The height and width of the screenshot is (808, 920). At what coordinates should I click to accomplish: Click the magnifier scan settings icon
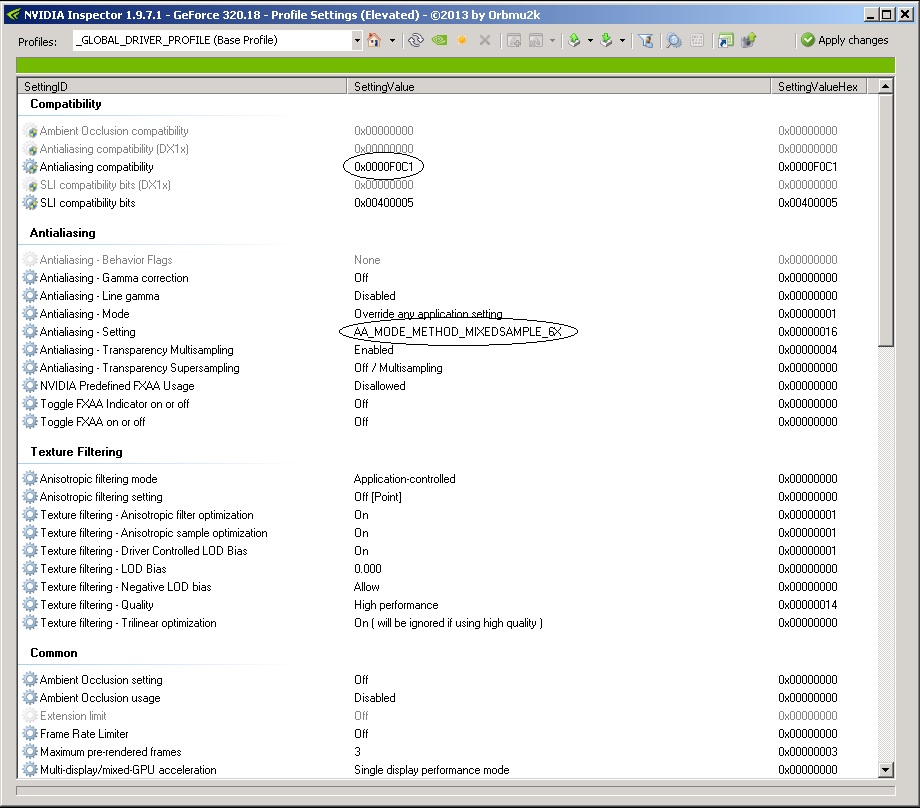[674, 40]
